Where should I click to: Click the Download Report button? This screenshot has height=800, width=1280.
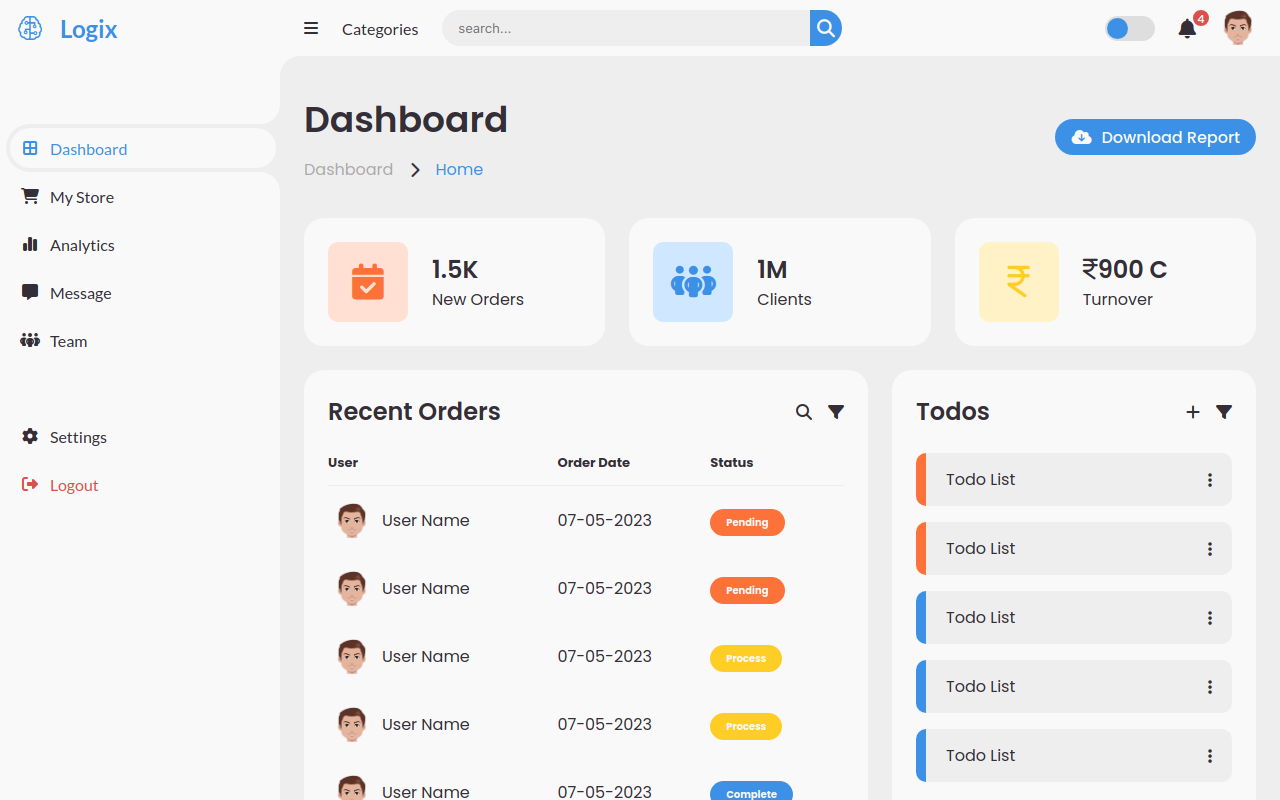(1155, 138)
